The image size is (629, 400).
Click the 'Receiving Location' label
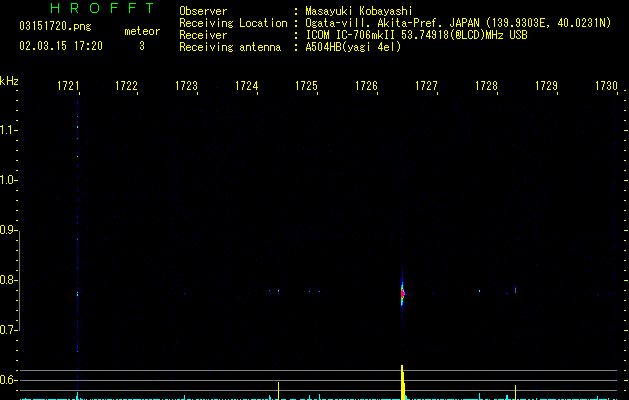[x=233, y=23]
